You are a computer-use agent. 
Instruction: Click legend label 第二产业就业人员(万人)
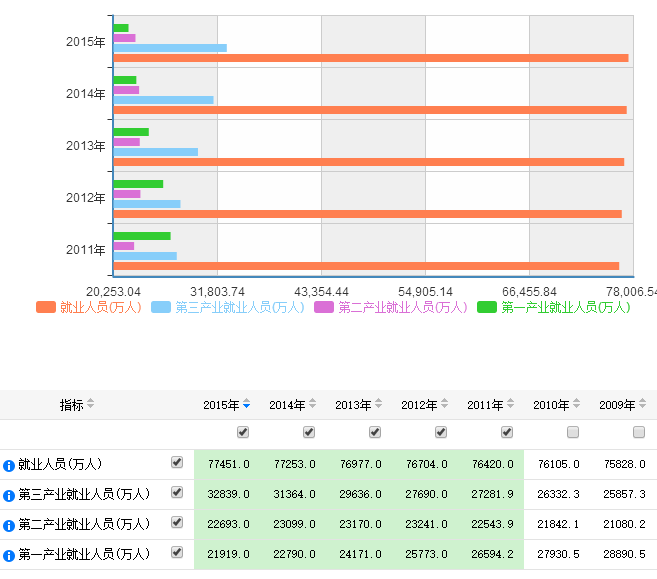403,307
